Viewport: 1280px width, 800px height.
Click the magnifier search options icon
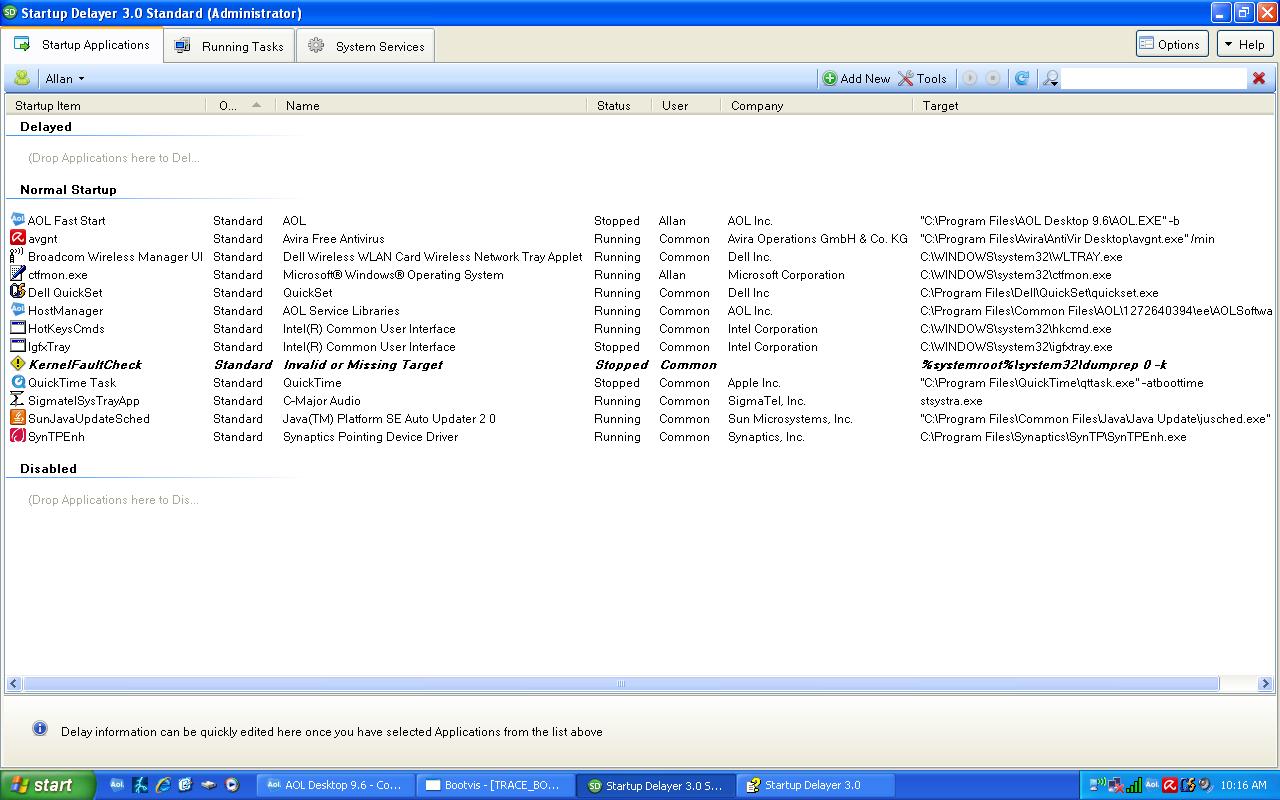(x=1050, y=78)
